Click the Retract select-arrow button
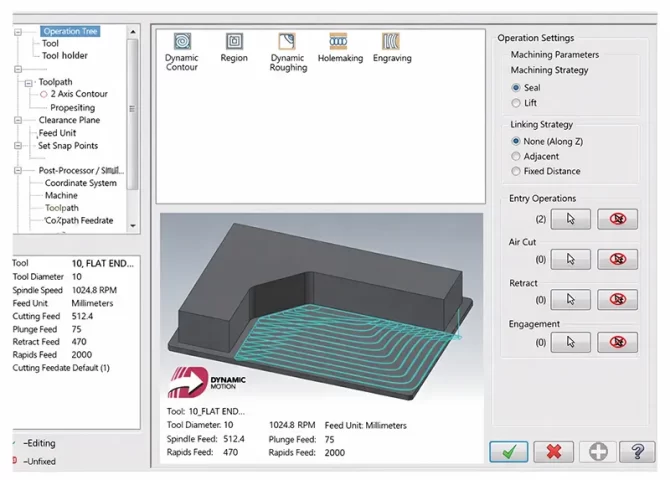This screenshot has height=480, width=670. (x=570, y=299)
